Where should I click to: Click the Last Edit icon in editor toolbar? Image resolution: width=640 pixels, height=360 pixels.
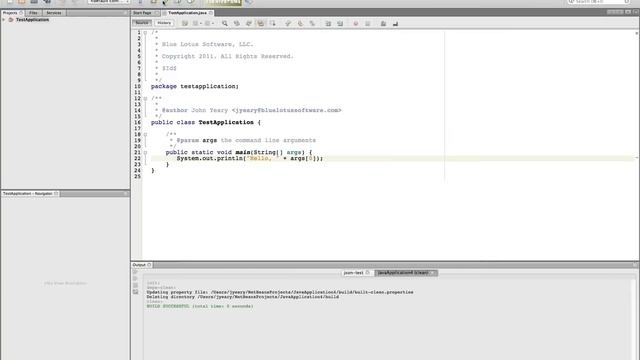coord(185,24)
